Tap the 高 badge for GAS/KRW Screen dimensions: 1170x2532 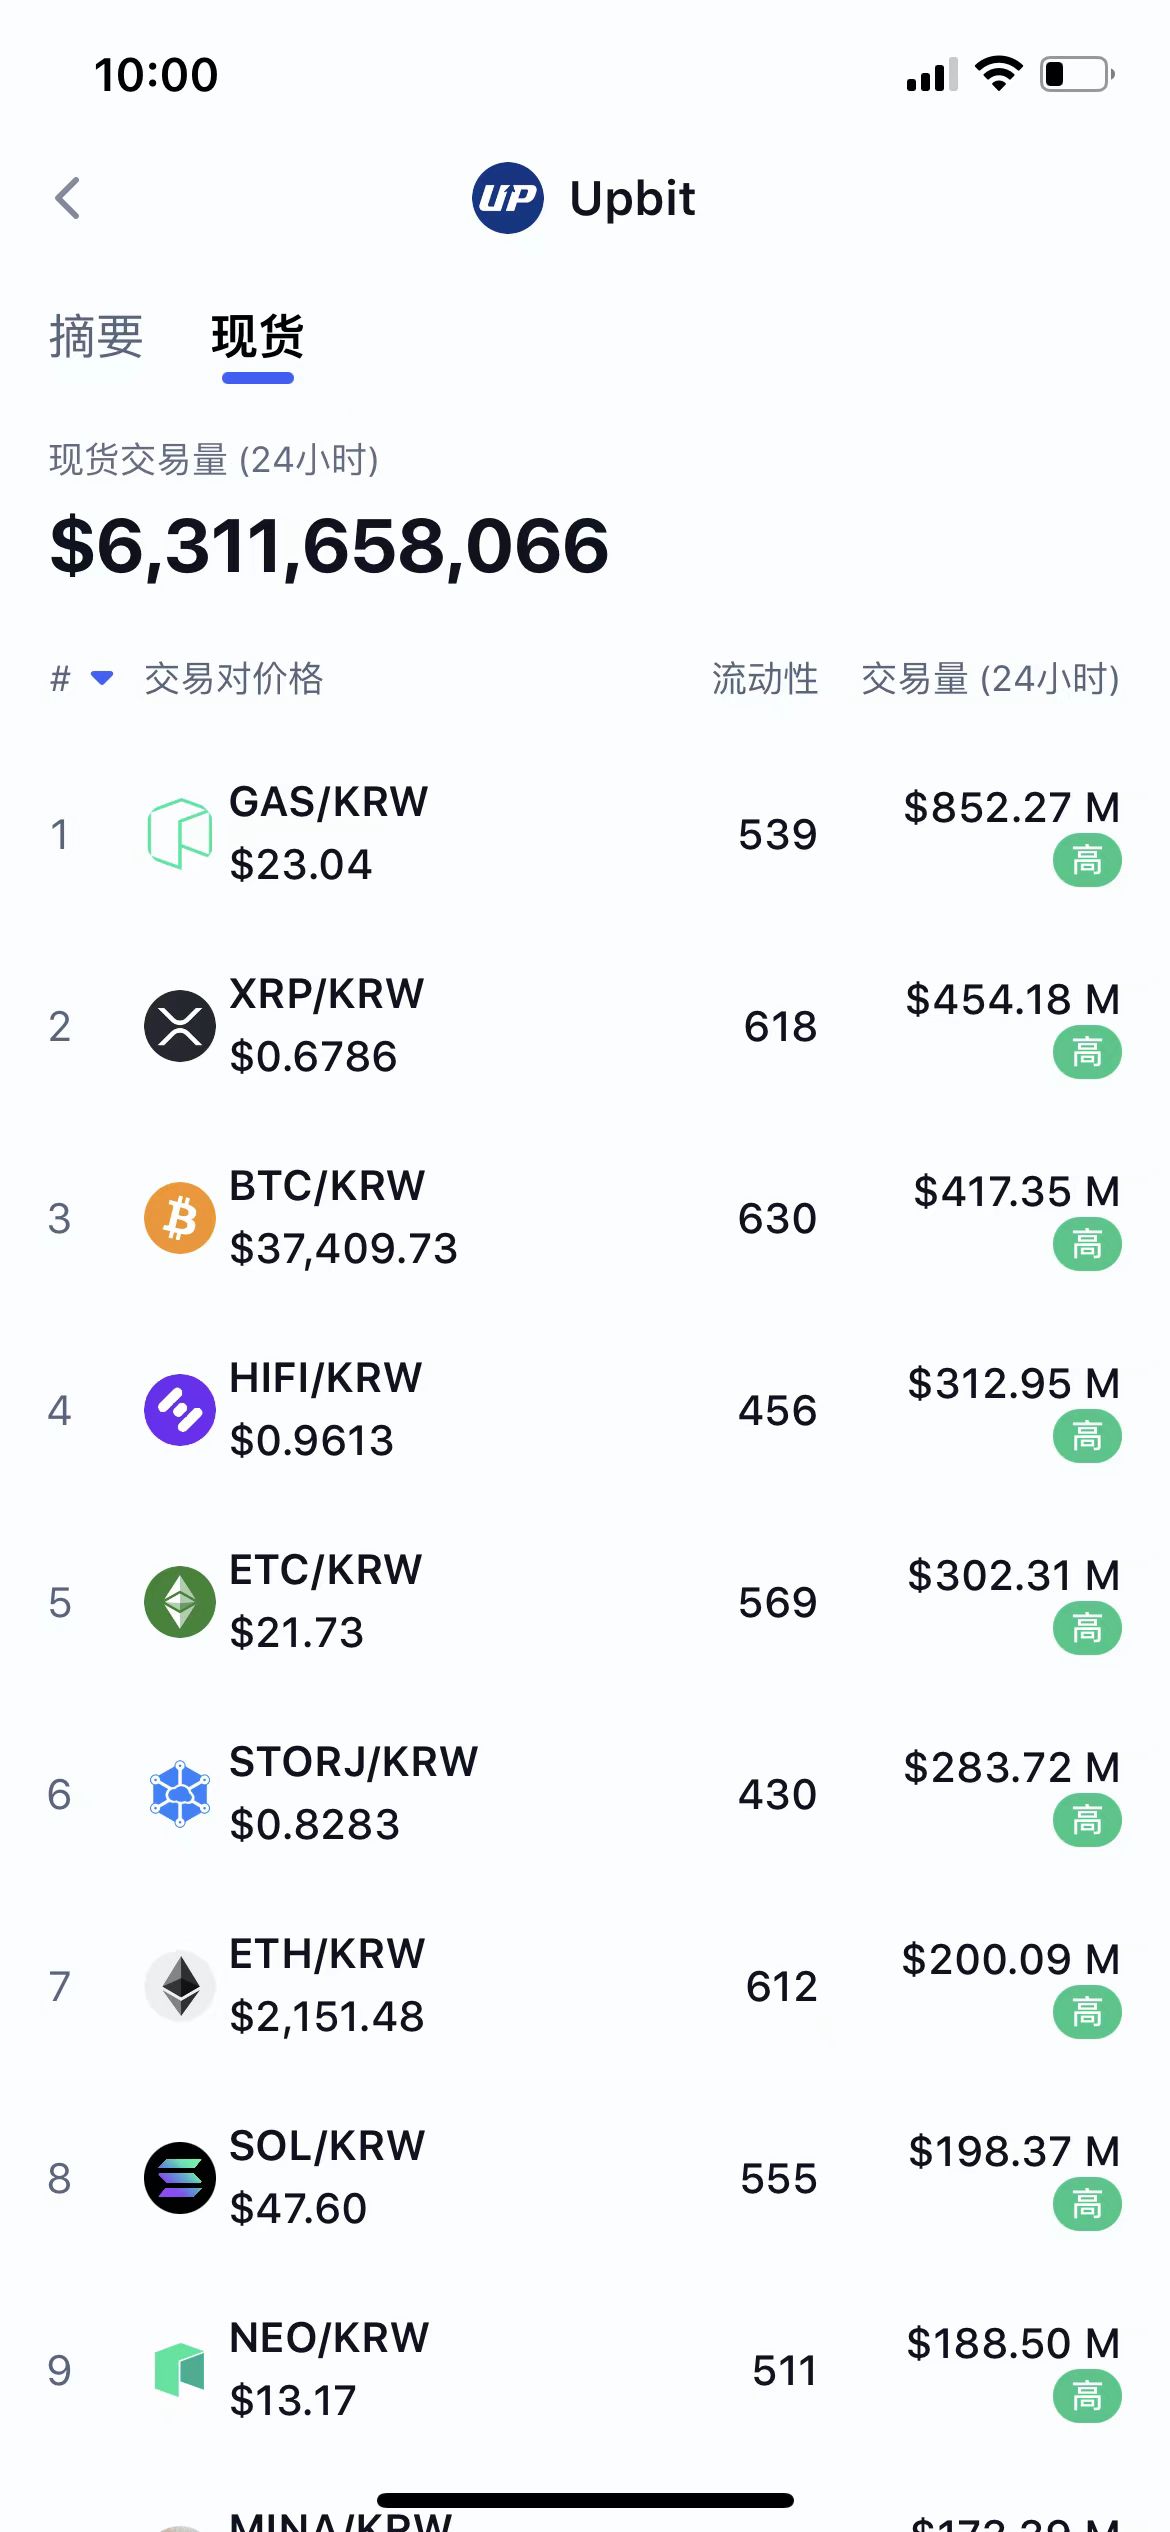(x=1087, y=861)
